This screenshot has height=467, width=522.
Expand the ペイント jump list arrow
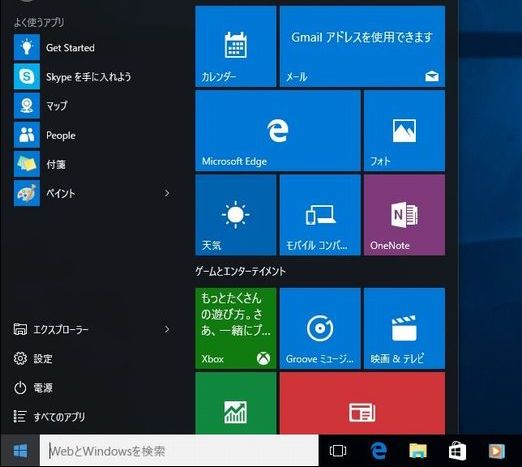point(167,193)
